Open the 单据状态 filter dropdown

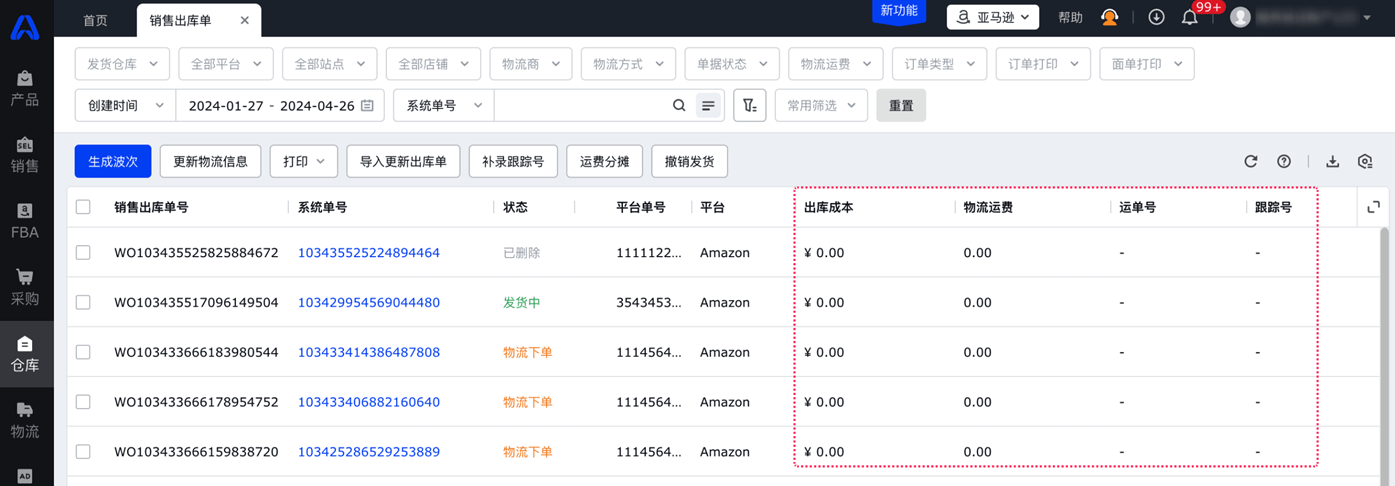point(732,64)
